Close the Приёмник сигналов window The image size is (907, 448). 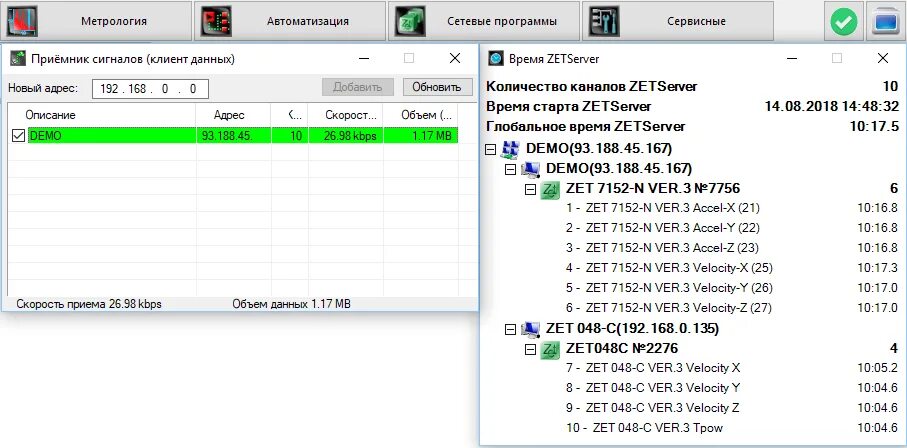455,58
